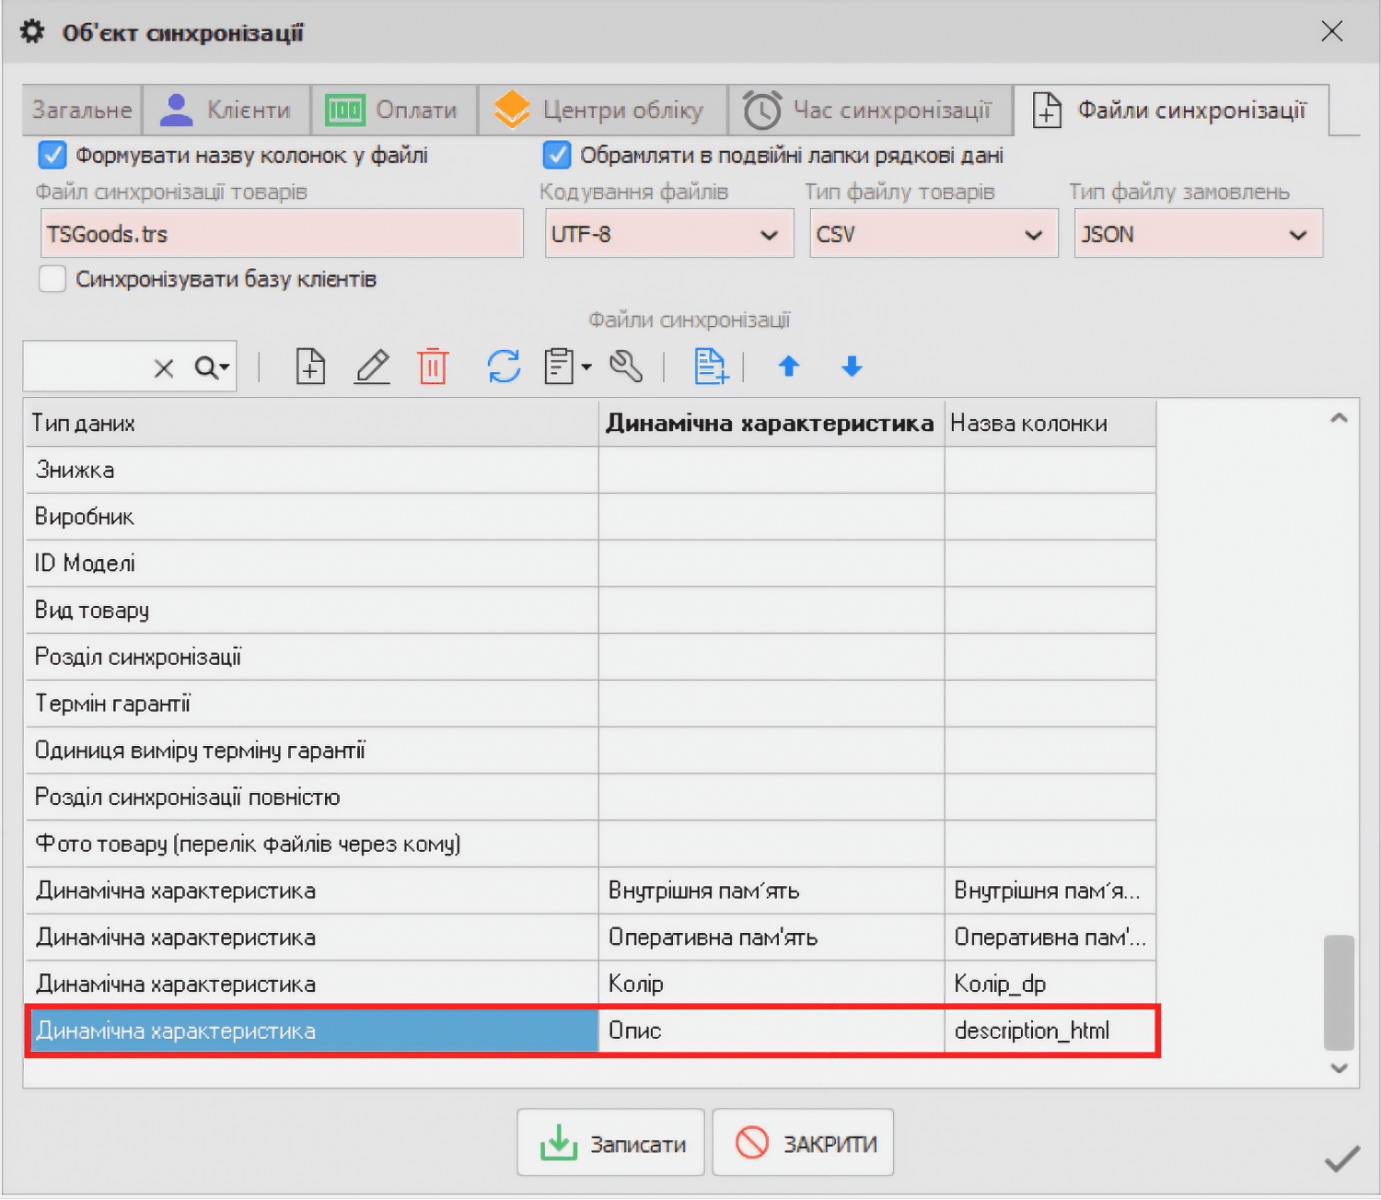Viewport: 1381px width, 1200px height.
Task: Click the add new file record icon
Action: [311, 367]
